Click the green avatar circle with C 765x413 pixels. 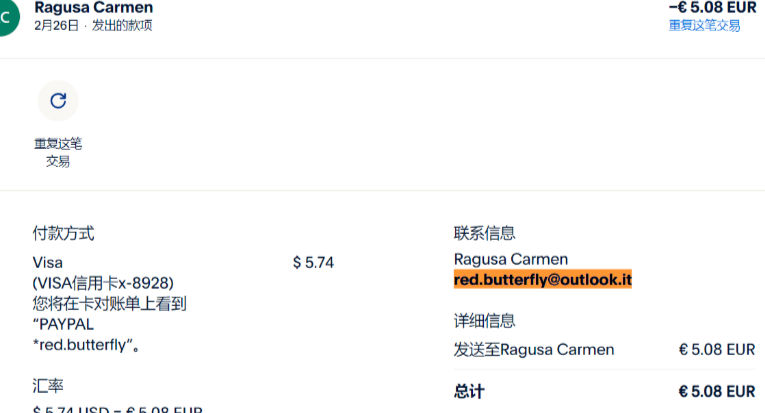point(6,18)
